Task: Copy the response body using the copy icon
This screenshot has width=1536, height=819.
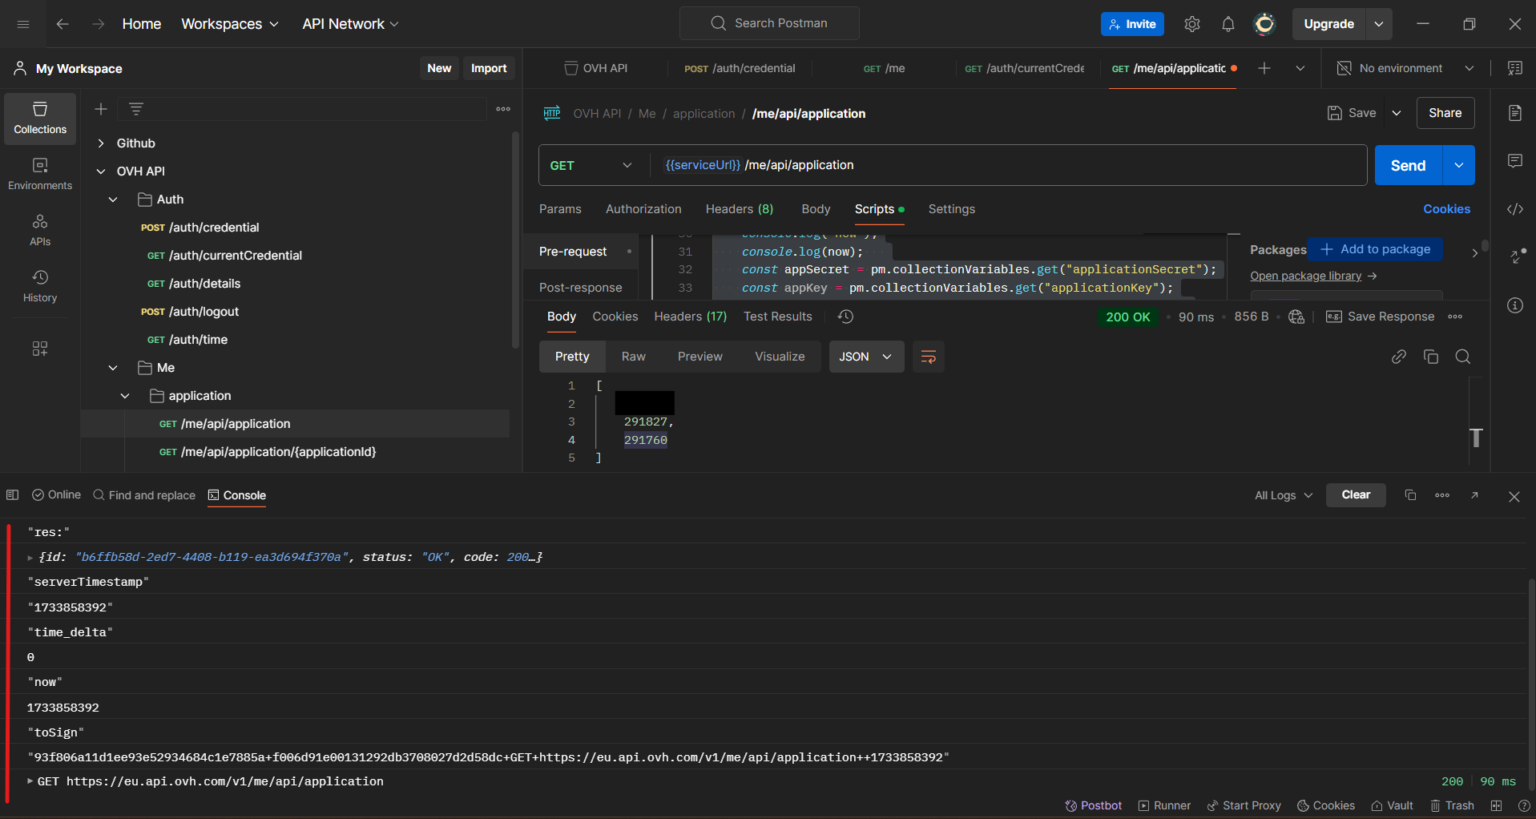Action: pos(1431,356)
